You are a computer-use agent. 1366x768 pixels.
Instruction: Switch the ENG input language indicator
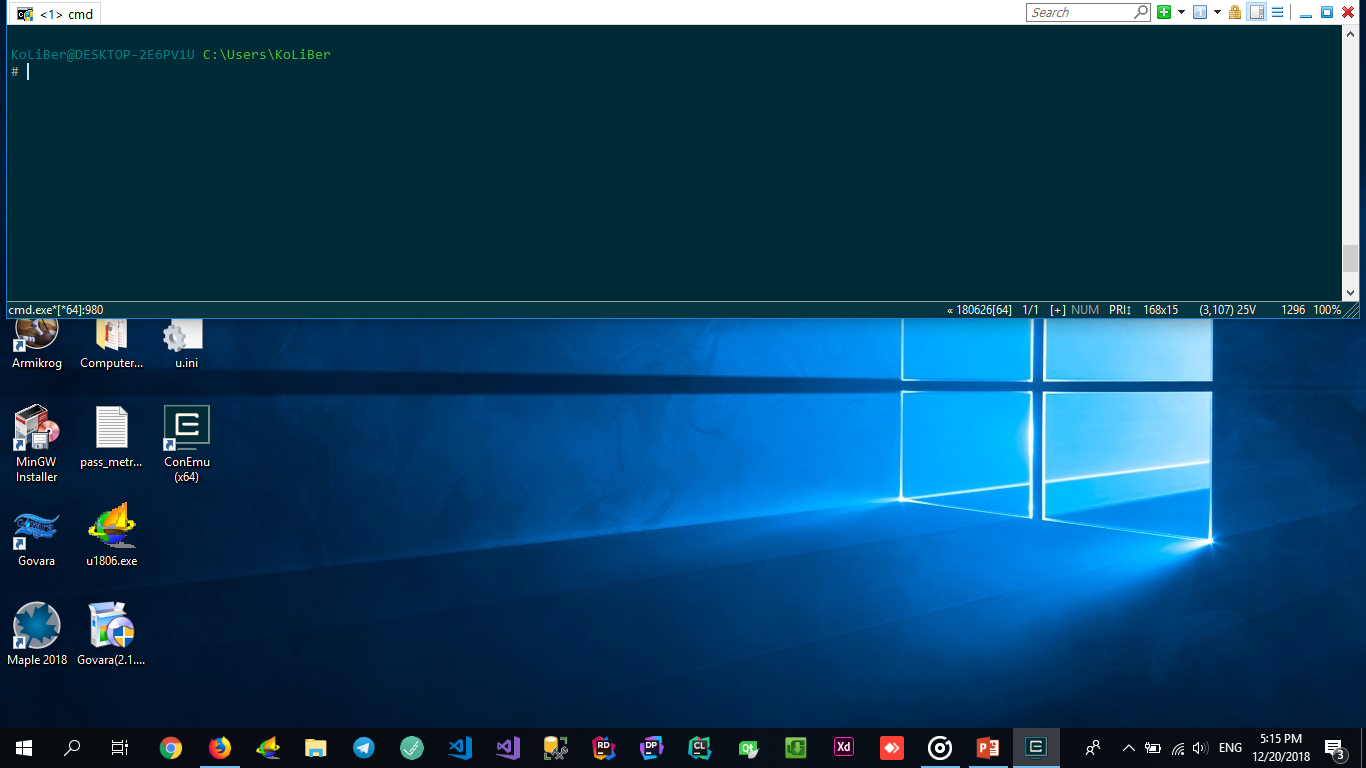point(1230,747)
